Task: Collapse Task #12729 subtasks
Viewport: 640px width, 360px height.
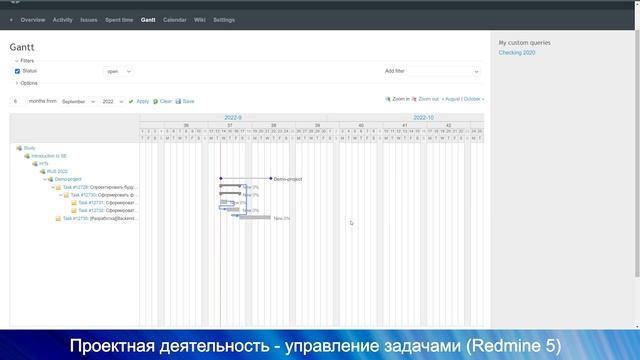Action: click(x=53, y=187)
